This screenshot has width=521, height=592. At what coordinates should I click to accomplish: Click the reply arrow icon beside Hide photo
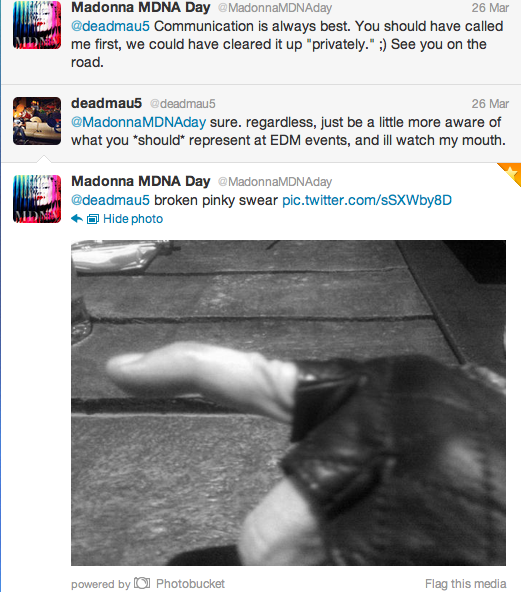tap(77, 219)
